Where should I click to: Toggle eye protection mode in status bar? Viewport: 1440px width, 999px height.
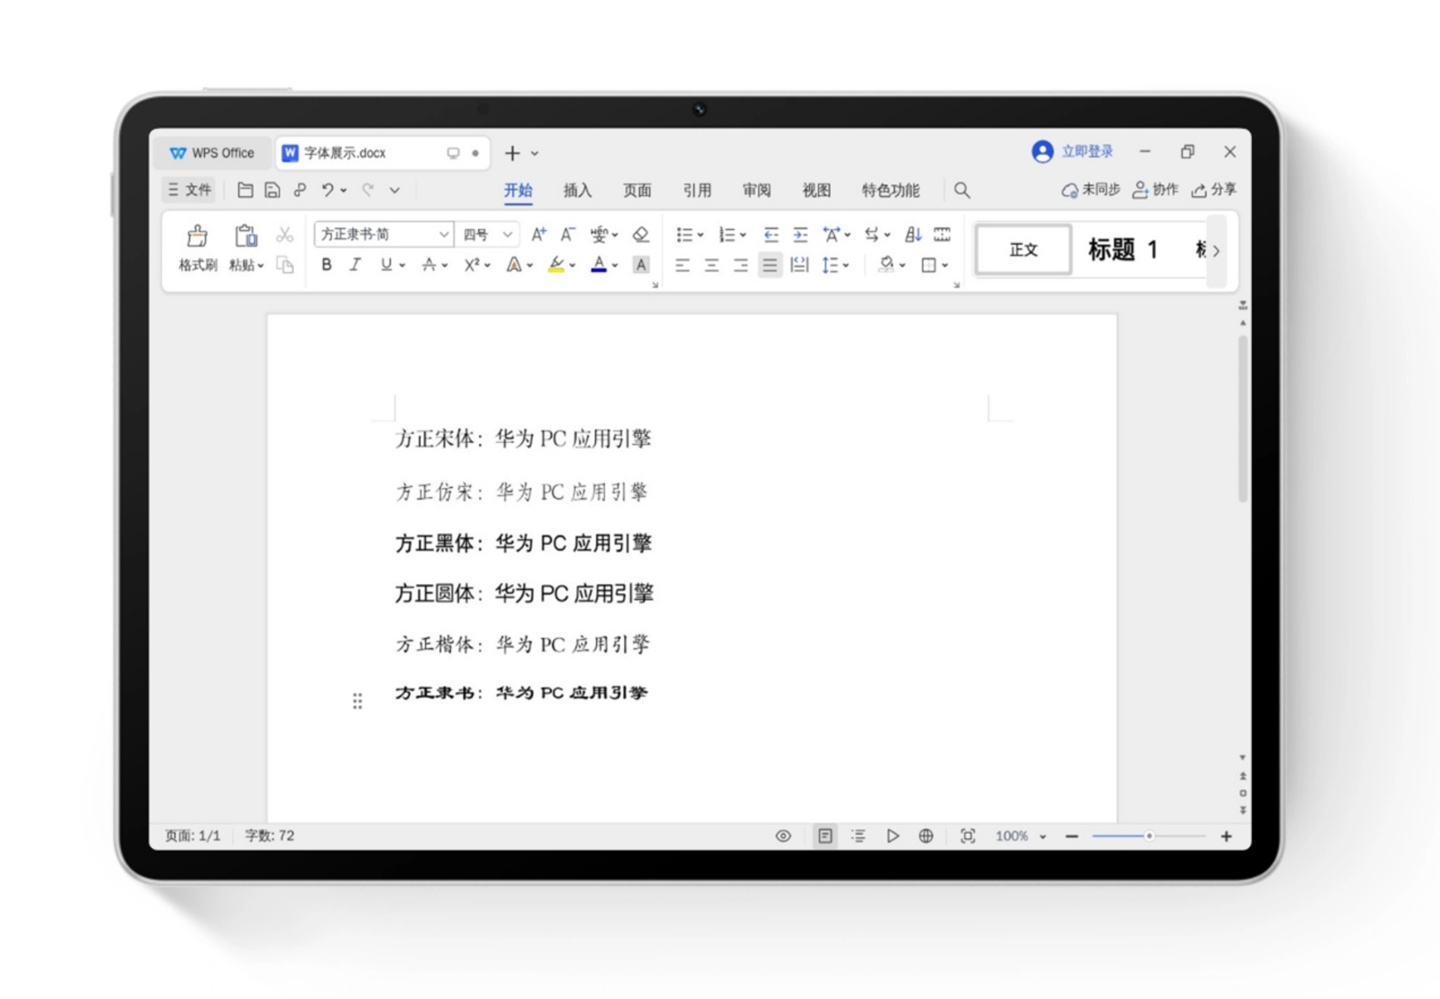point(783,836)
